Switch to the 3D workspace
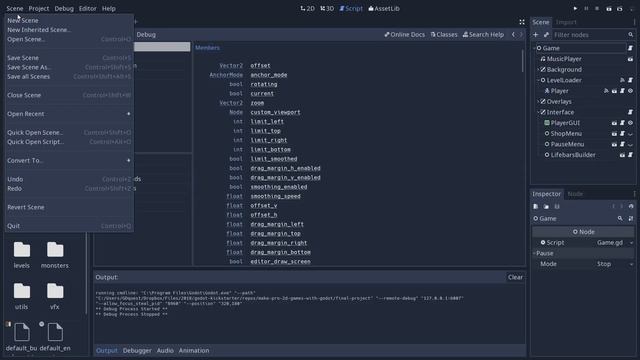 click(x=327, y=8)
